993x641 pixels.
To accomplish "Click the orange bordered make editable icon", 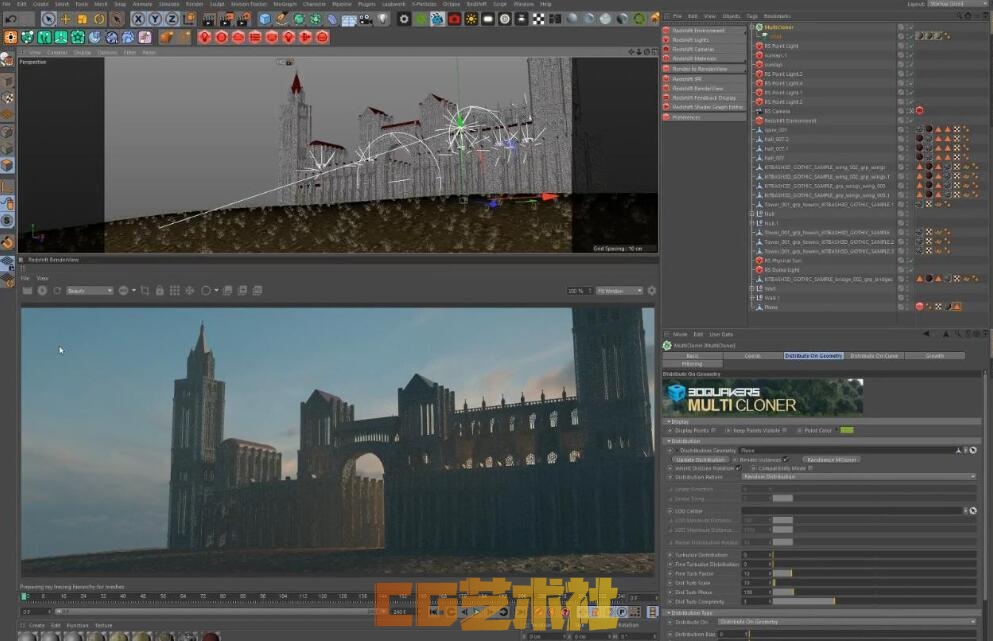I will tap(11, 37).
